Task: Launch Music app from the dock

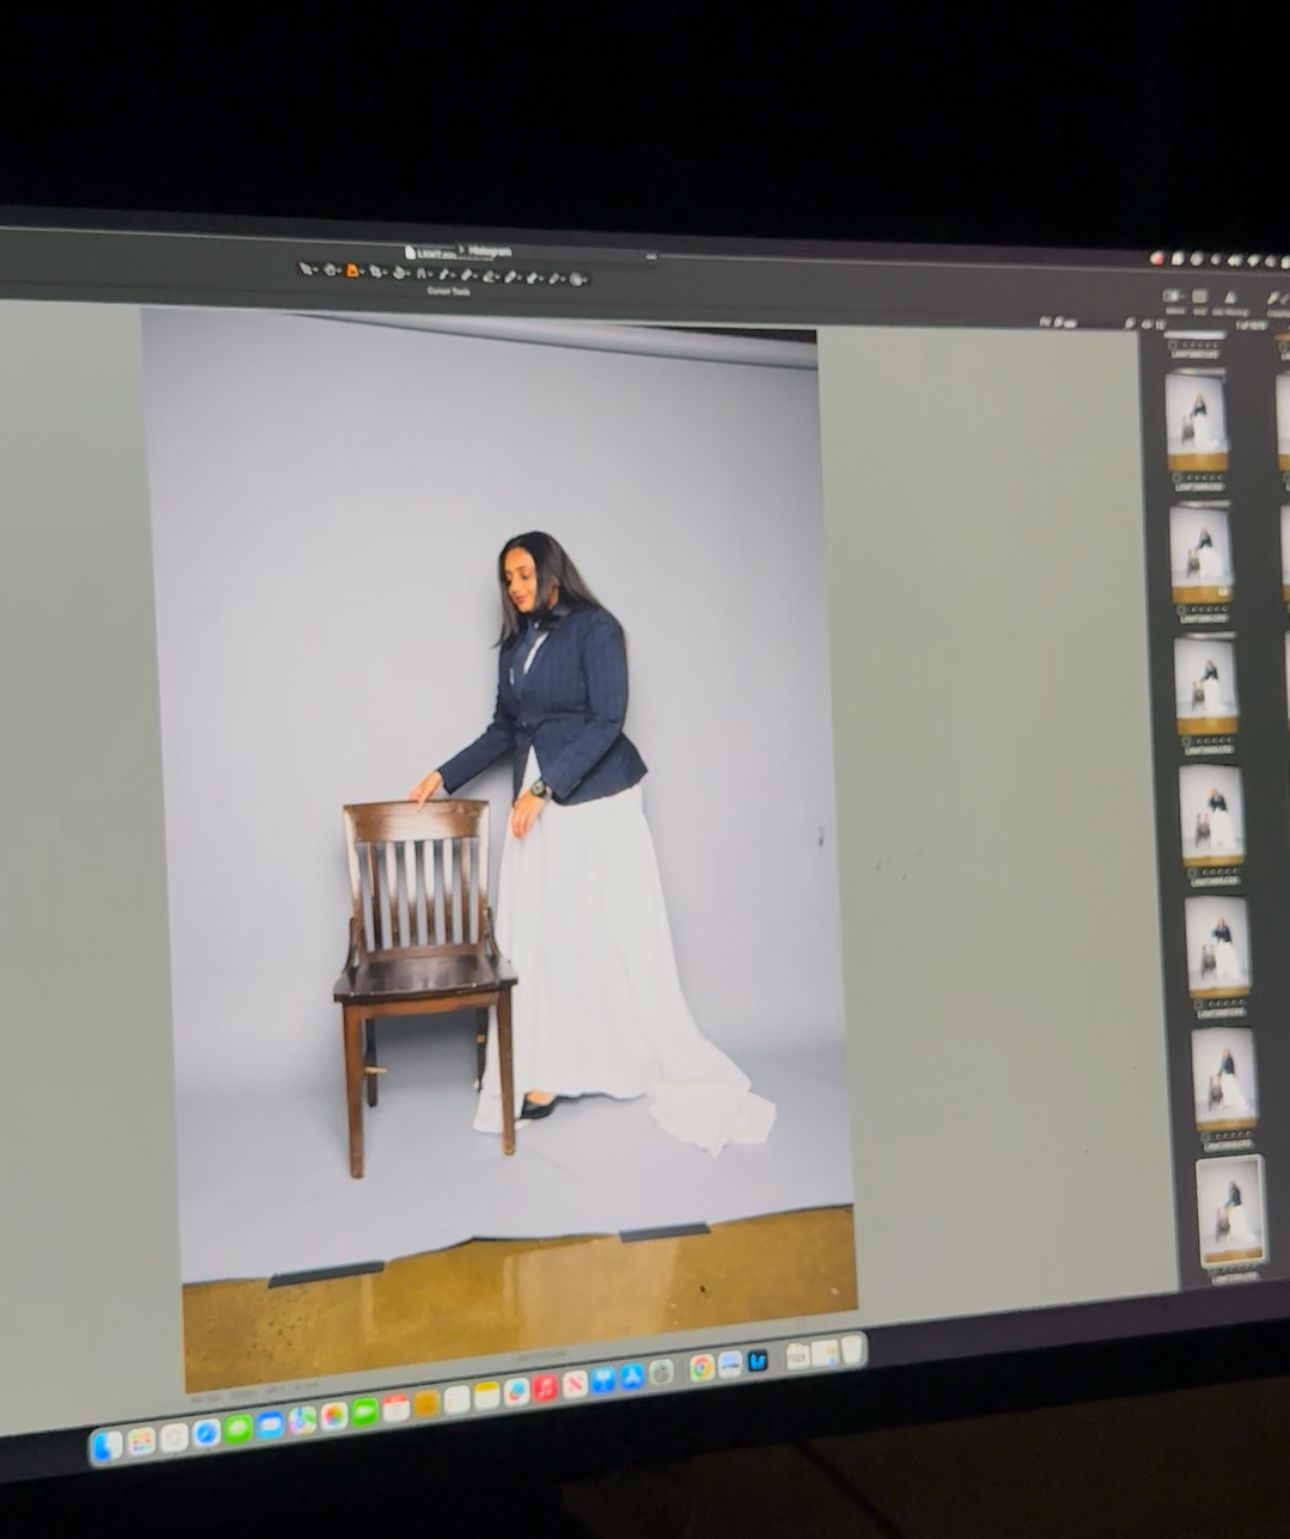Action: point(545,1390)
